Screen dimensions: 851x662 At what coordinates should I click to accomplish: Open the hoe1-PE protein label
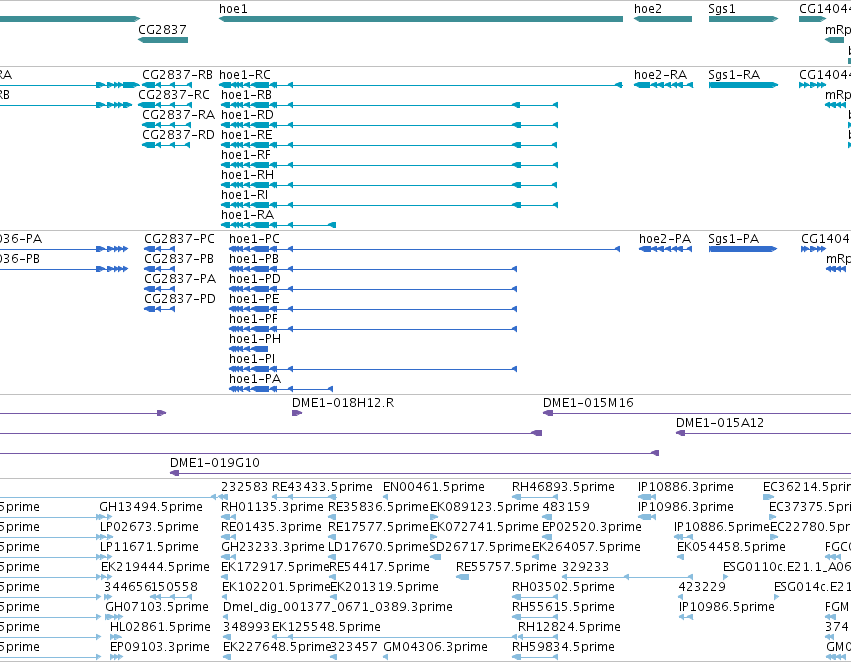[254, 299]
